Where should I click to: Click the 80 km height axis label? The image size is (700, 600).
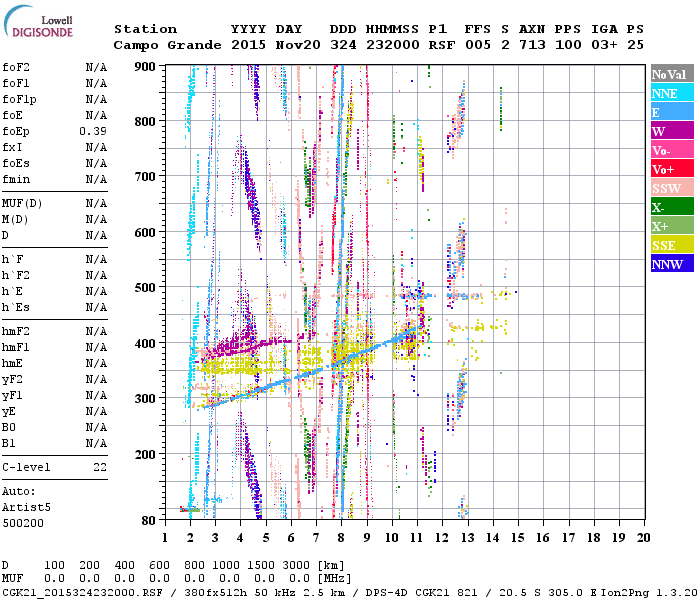tap(149, 521)
